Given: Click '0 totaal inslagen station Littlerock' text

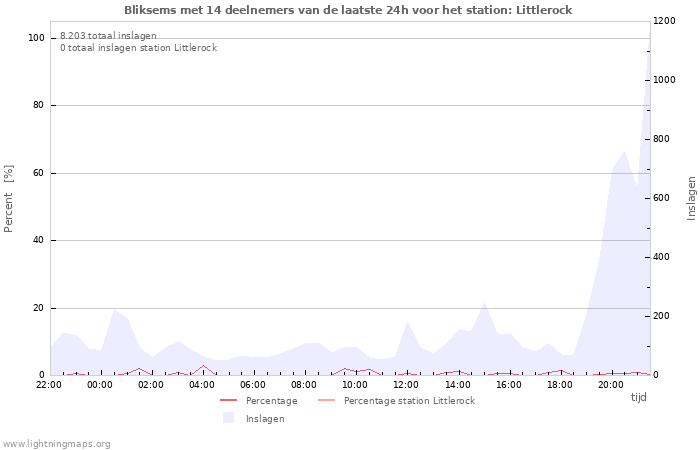Looking at the screenshot, I should (138, 48).
